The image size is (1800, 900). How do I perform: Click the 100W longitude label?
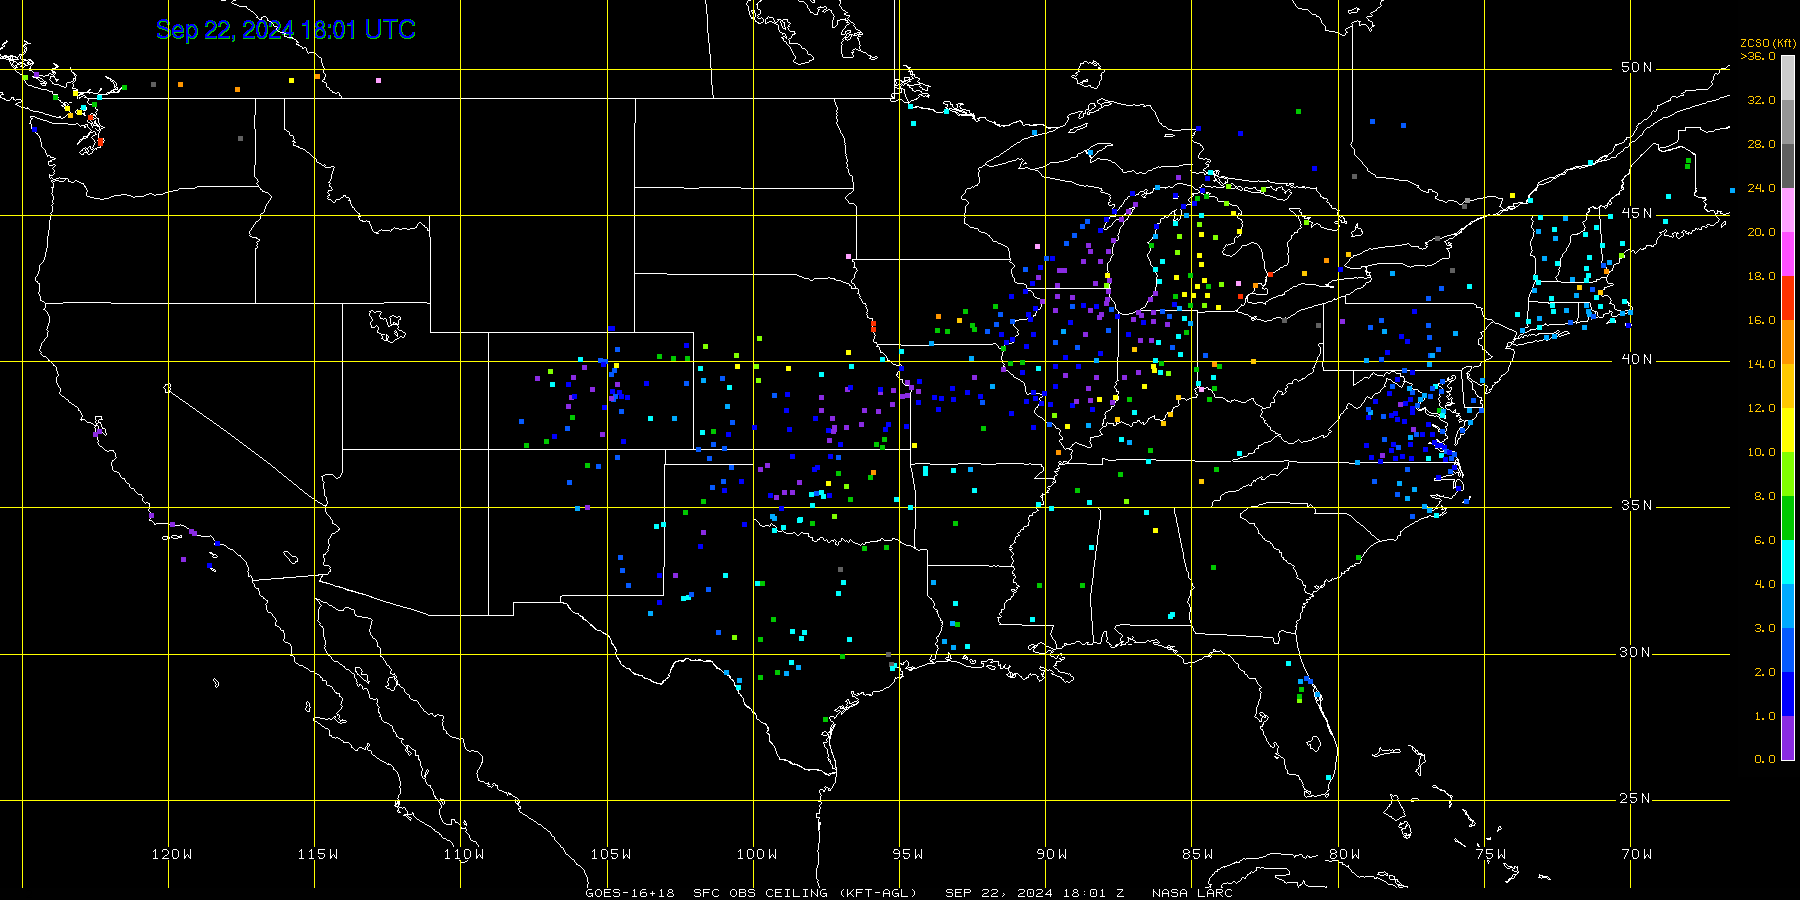coord(757,854)
